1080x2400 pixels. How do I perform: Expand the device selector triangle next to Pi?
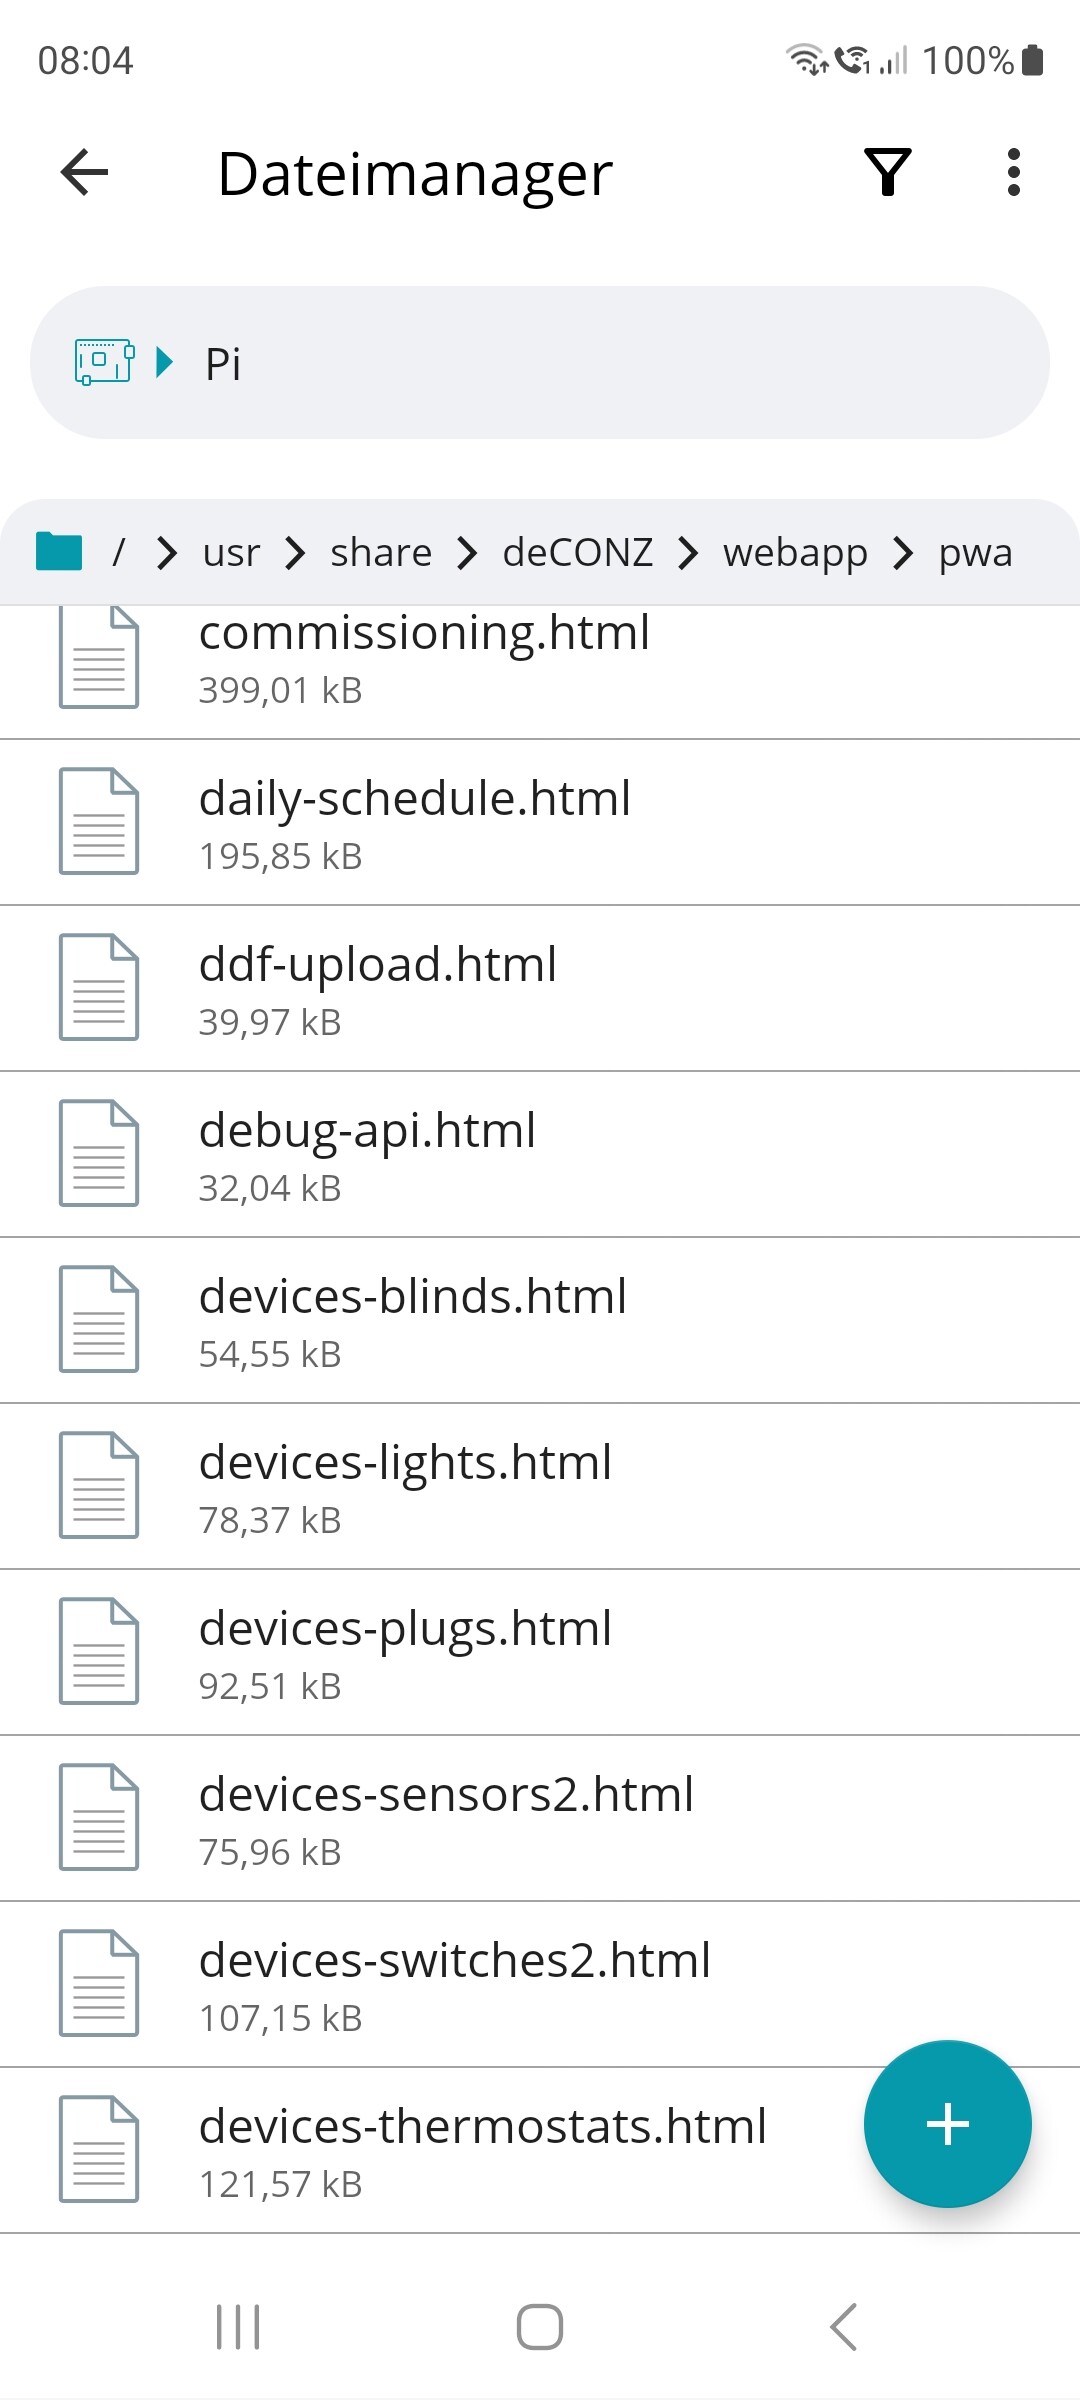tap(165, 362)
